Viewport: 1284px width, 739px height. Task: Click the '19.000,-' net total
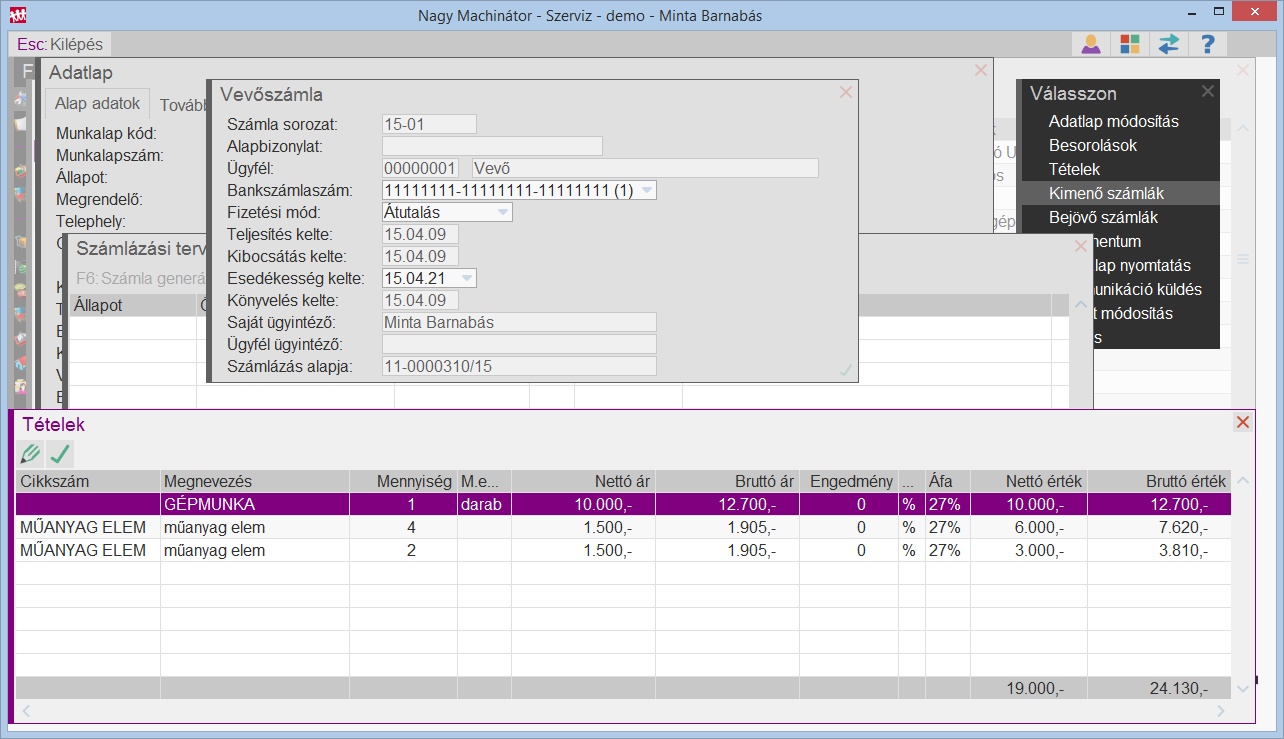(1029, 688)
